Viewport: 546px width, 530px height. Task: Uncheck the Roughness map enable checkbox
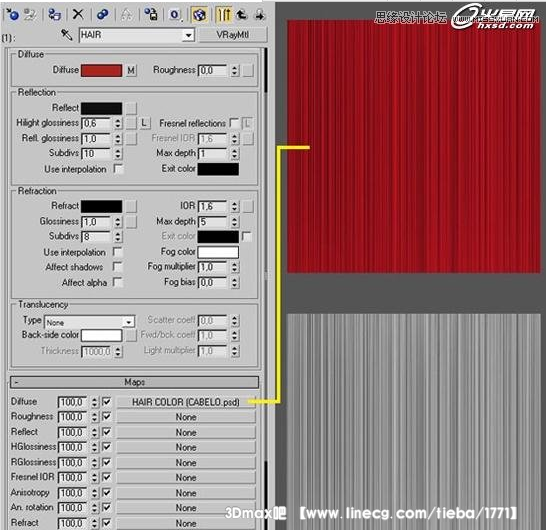click(x=107, y=416)
